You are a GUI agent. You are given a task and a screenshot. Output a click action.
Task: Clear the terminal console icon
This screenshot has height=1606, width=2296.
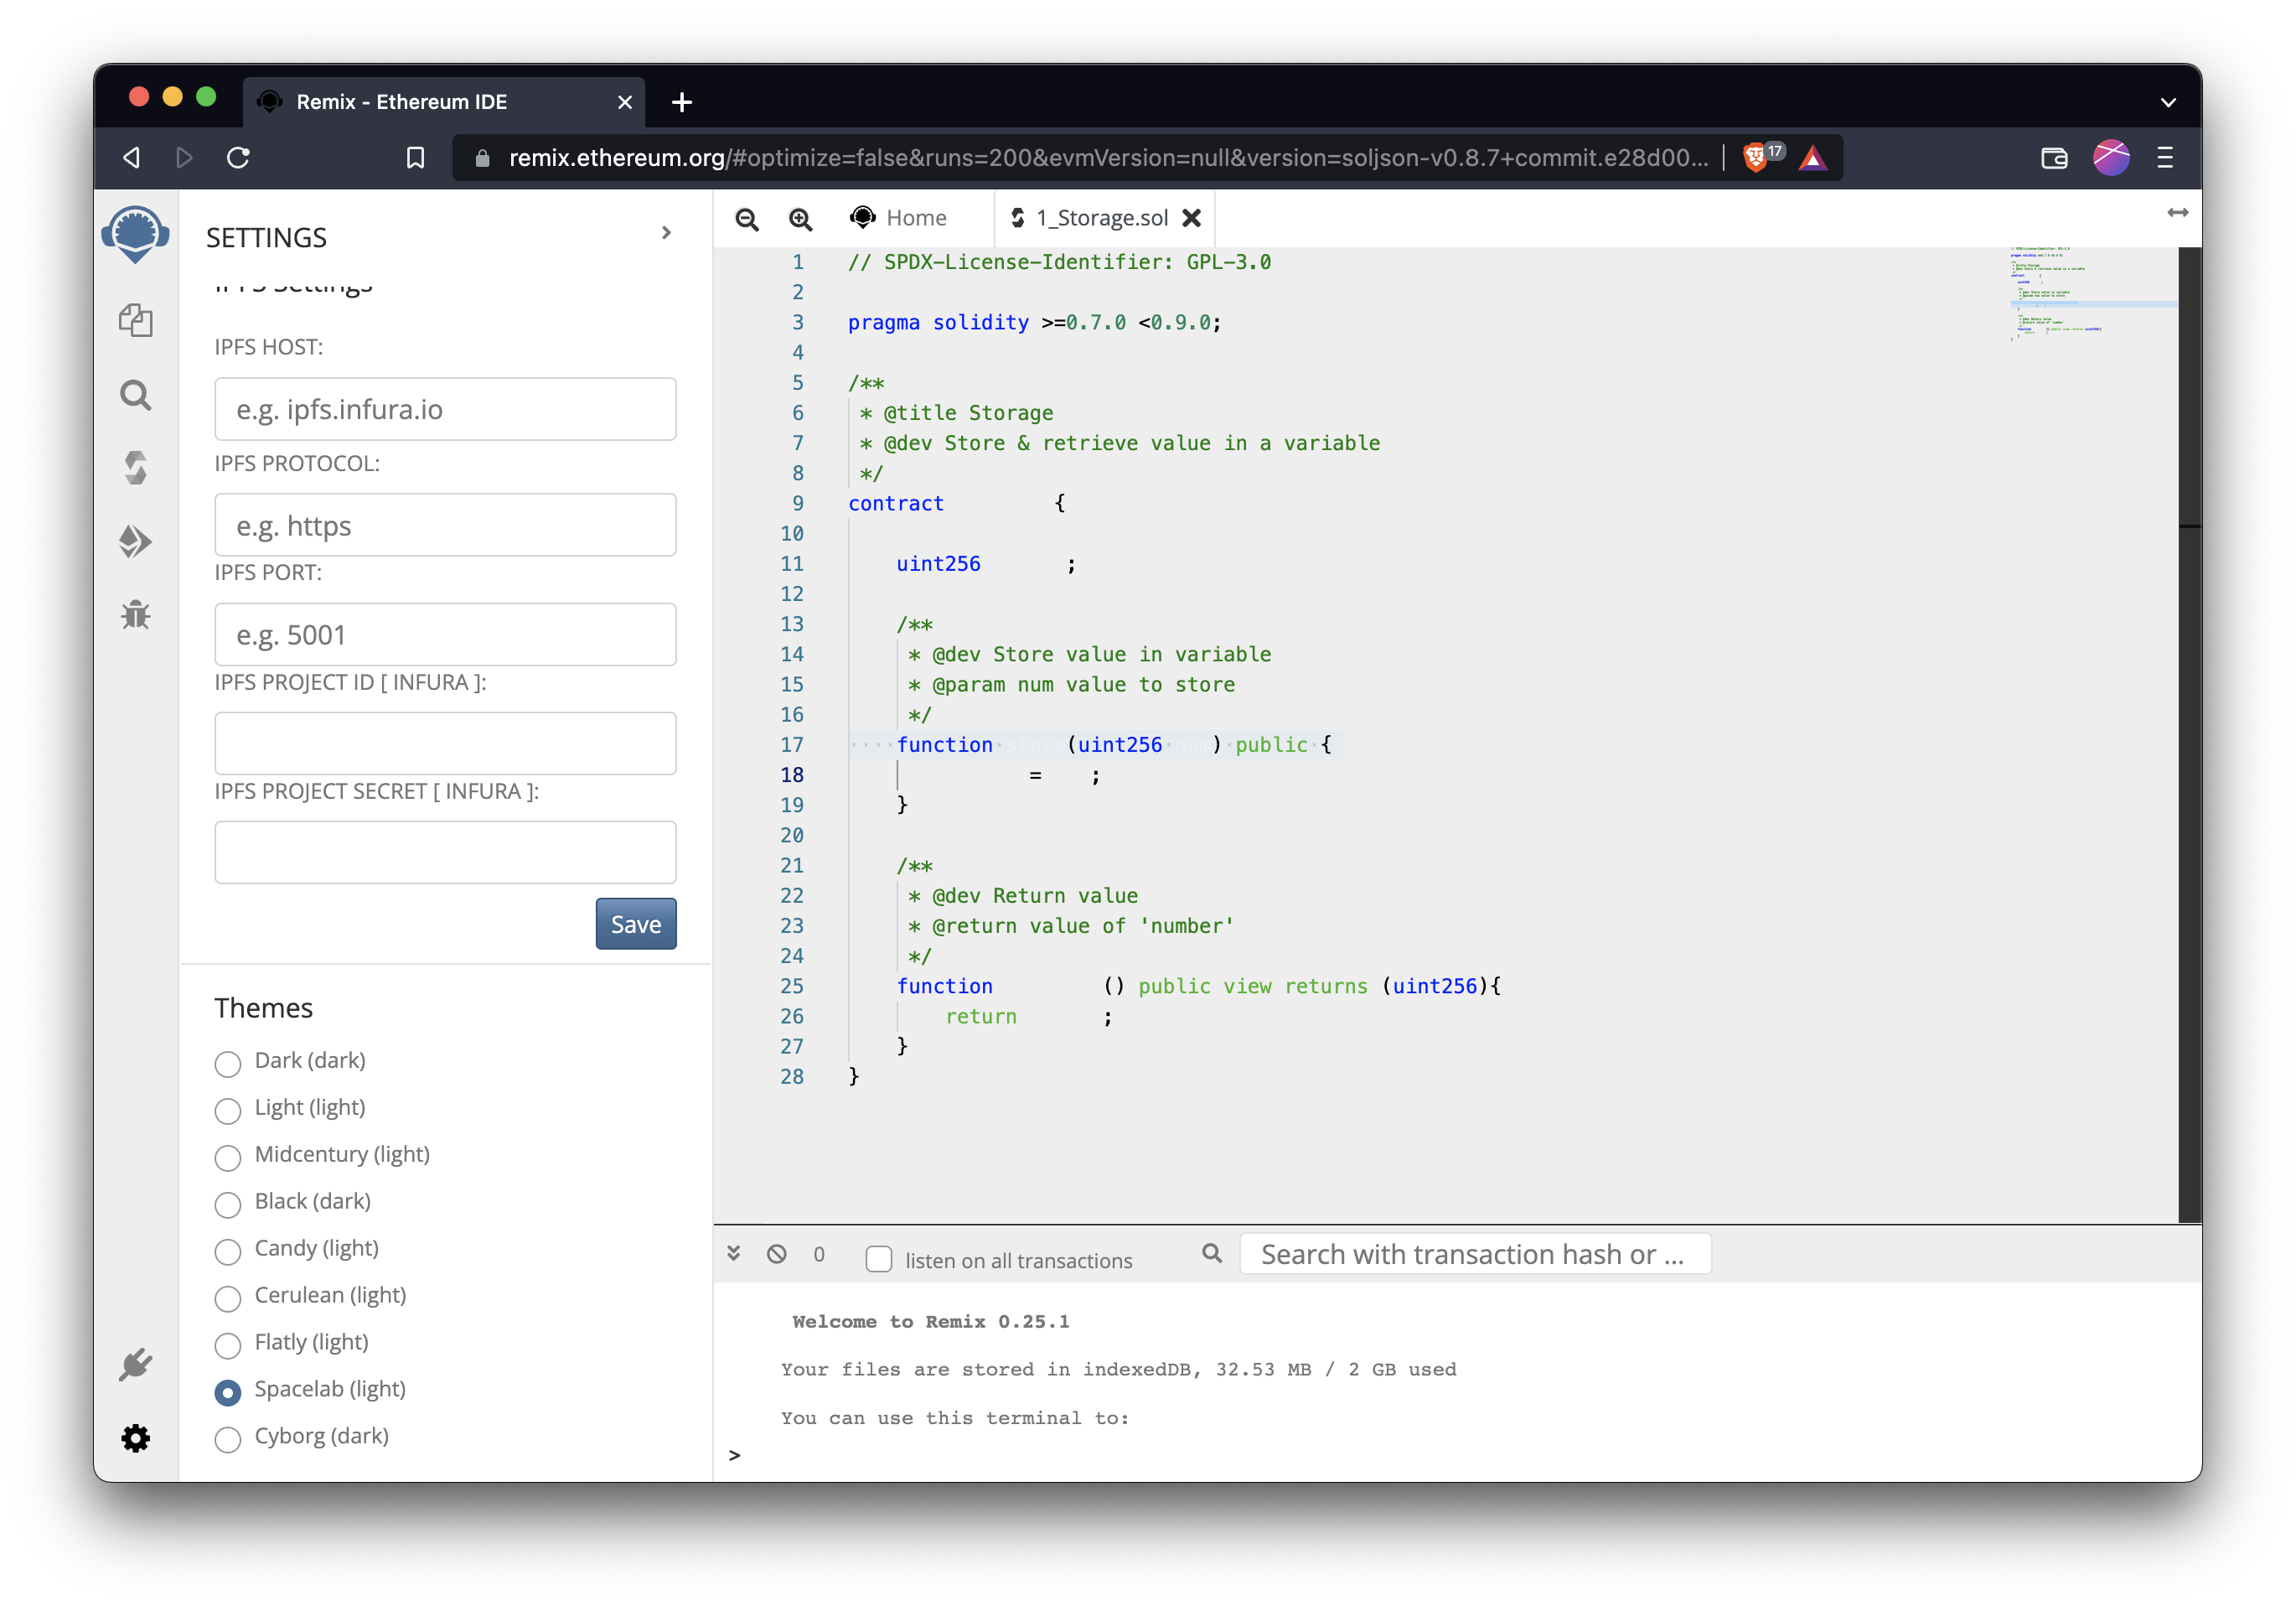tap(776, 1254)
